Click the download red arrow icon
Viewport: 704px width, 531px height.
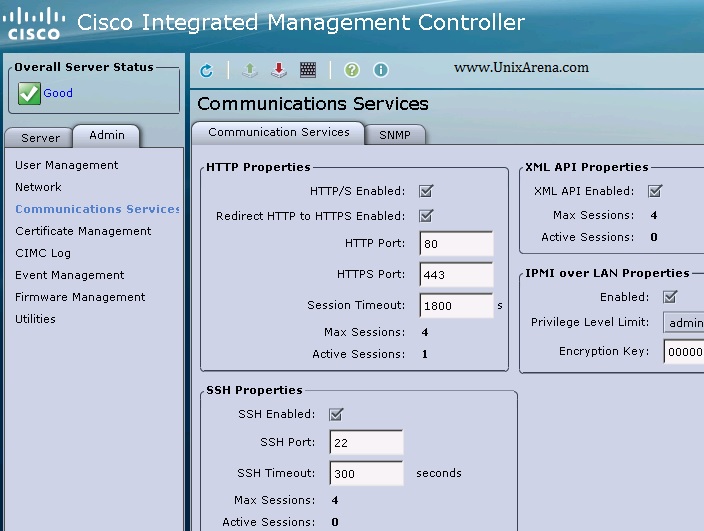pyautogui.click(x=279, y=70)
